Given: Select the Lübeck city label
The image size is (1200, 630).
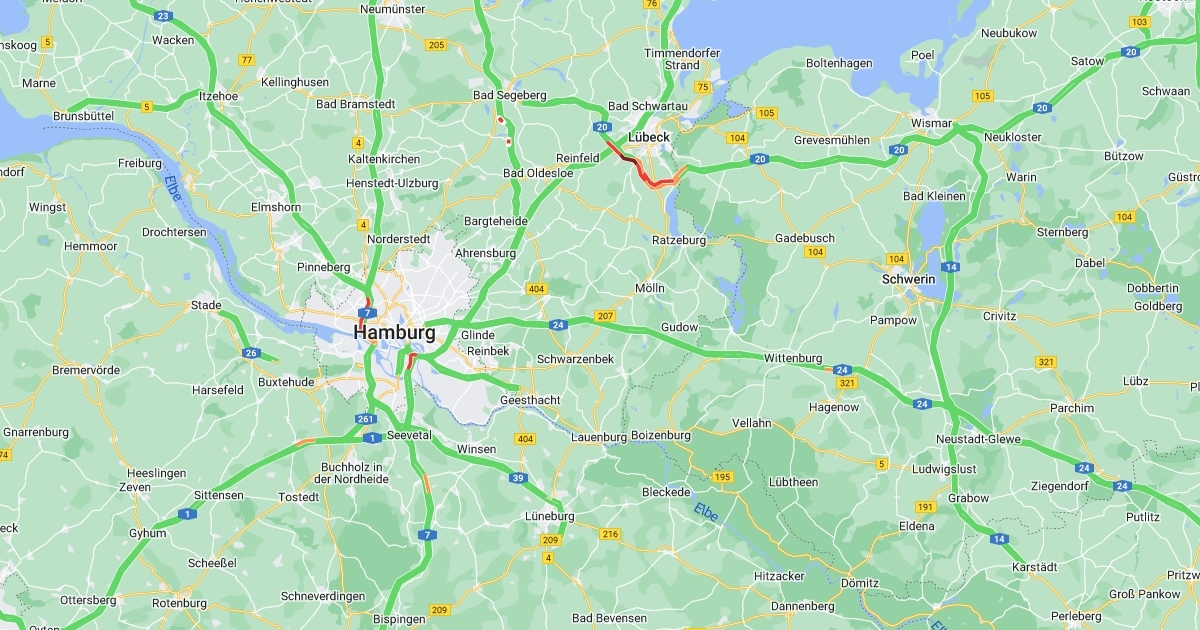Looking at the screenshot, I should (x=648, y=137).
